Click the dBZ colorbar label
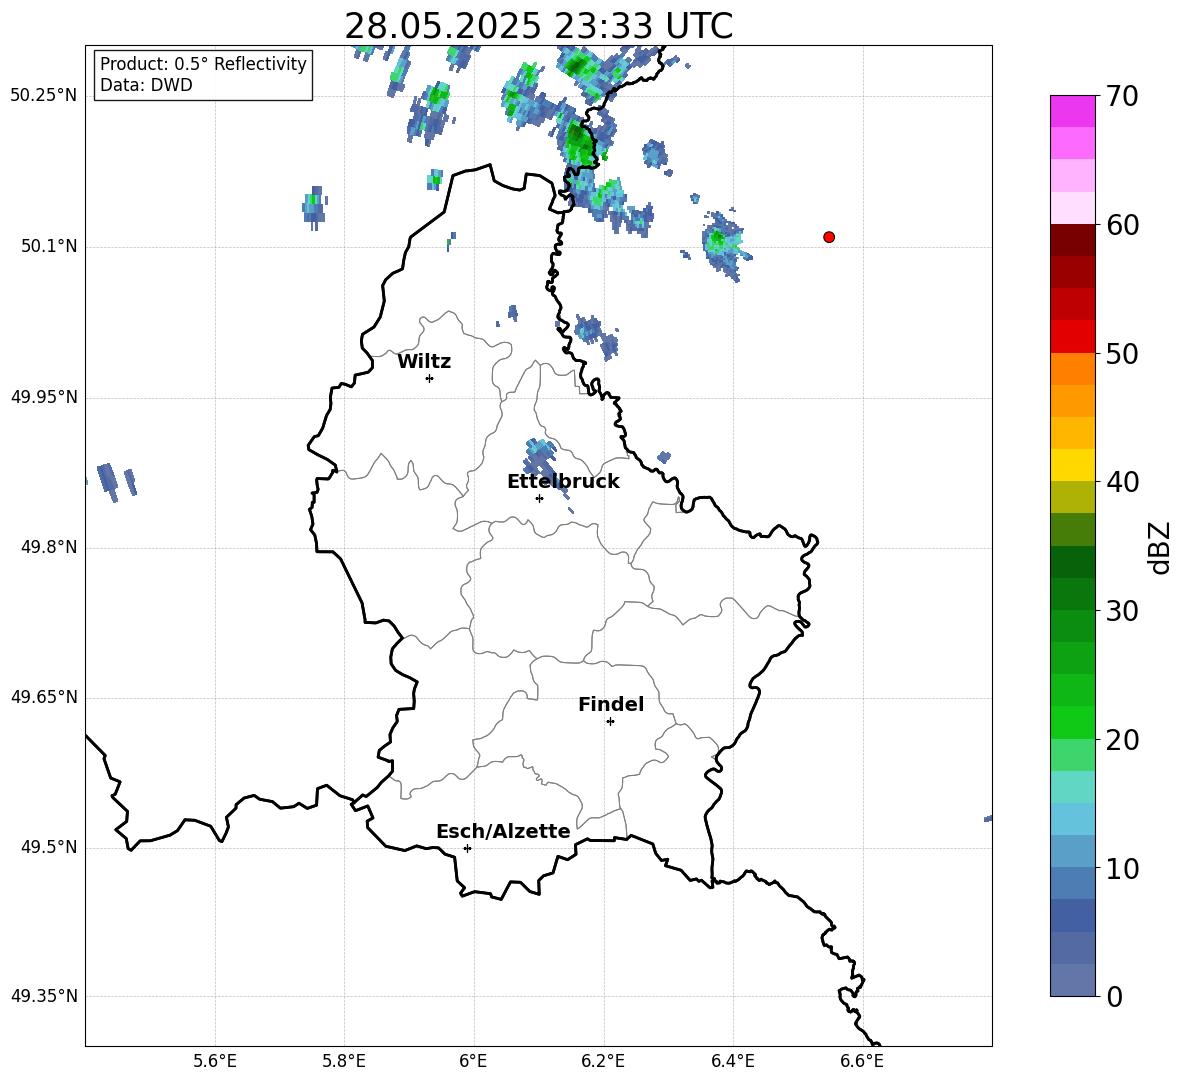The image size is (1184, 1081). click(1160, 547)
